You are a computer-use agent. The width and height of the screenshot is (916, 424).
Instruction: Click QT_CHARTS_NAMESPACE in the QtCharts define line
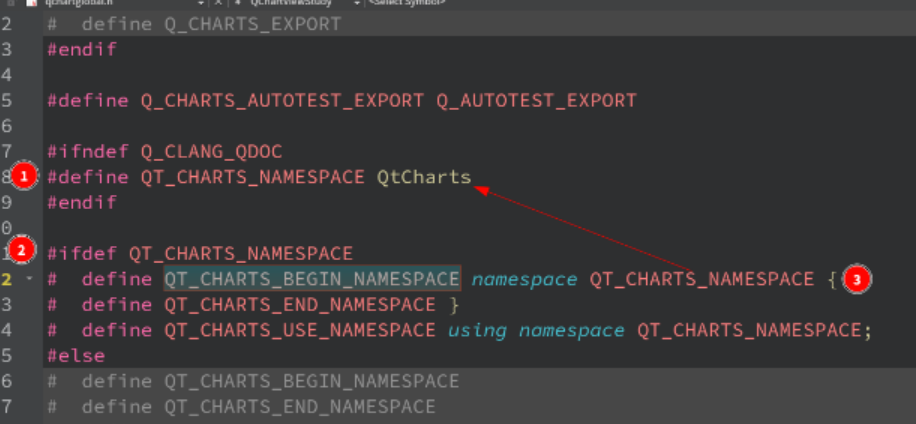point(253,177)
